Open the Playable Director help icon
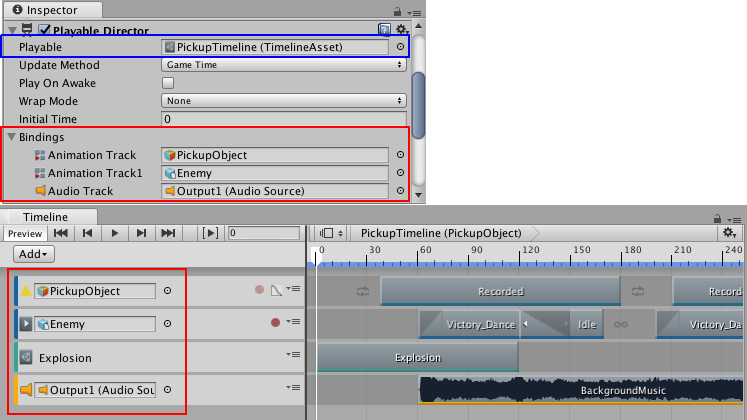The height and width of the screenshot is (420, 747). click(384, 30)
